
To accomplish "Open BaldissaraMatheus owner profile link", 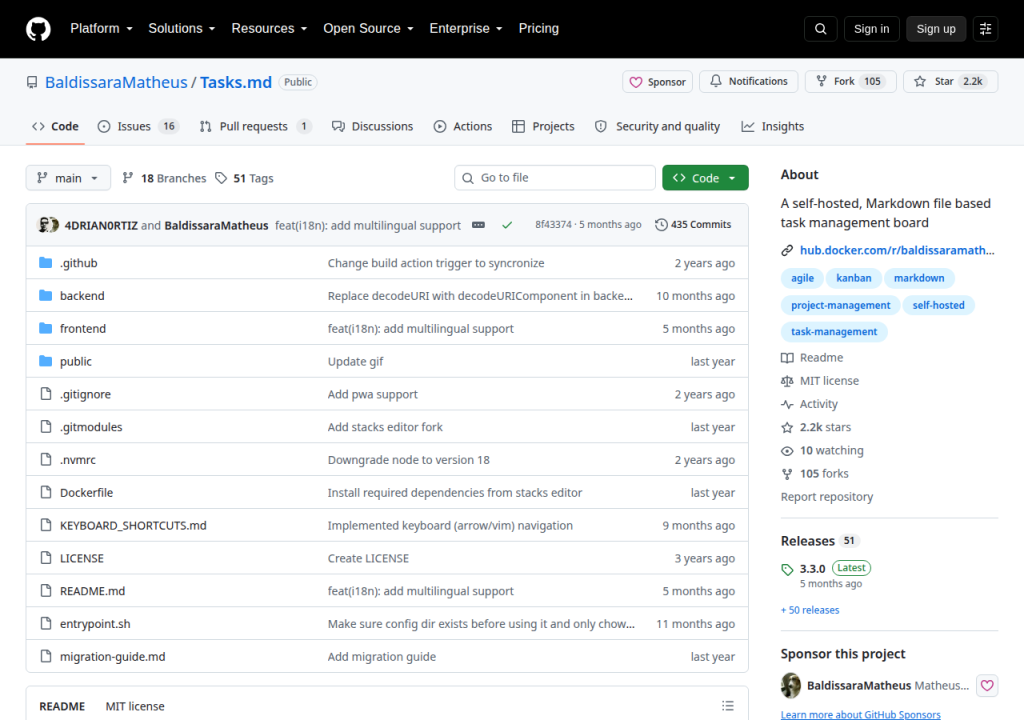I will (x=116, y=82).
